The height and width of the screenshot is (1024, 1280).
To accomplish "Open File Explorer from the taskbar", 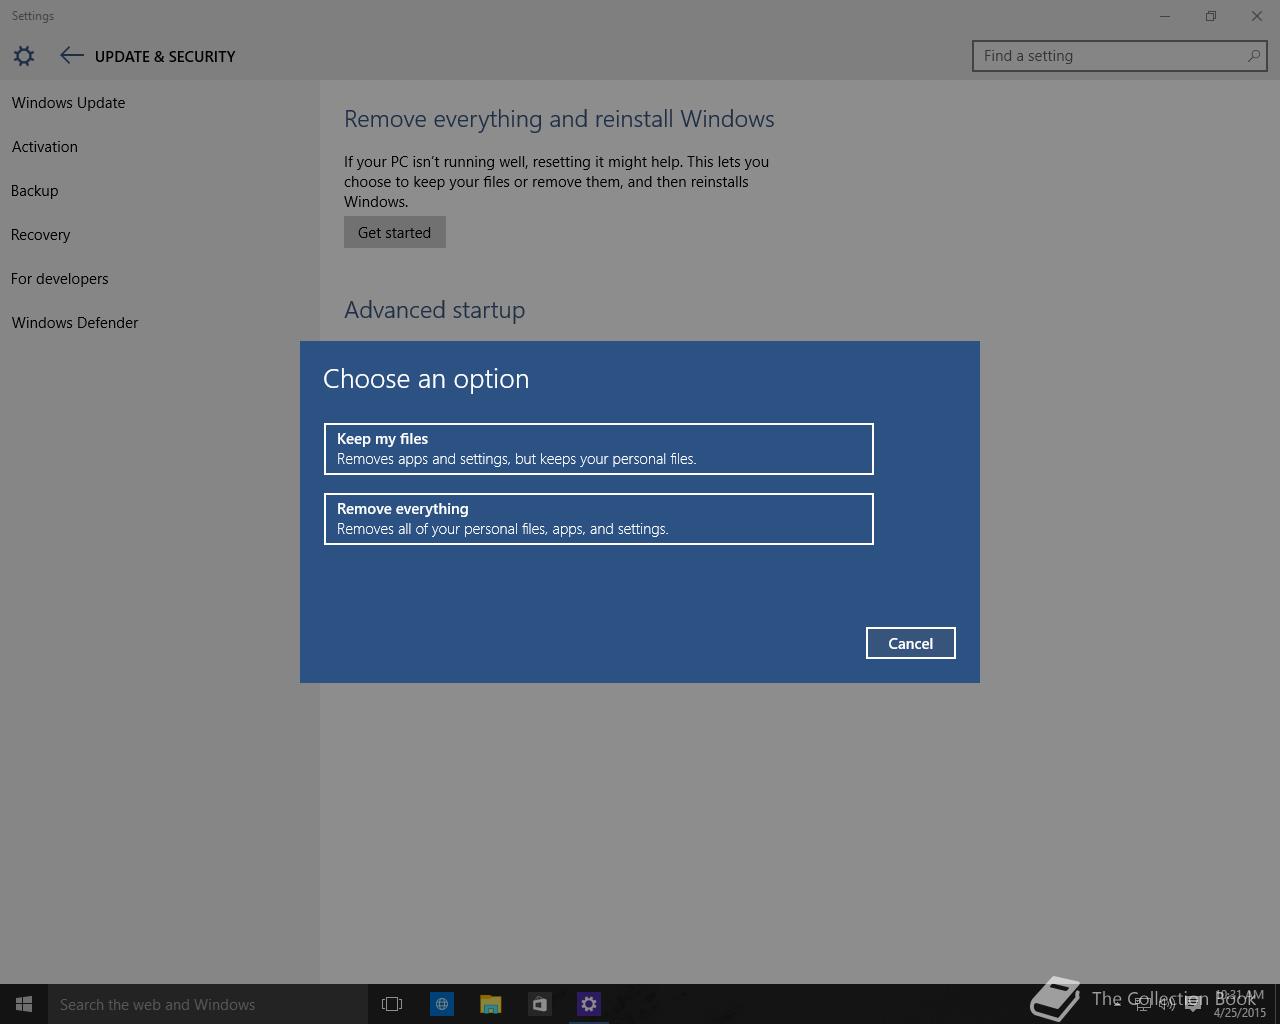I will pos(491,1004).
